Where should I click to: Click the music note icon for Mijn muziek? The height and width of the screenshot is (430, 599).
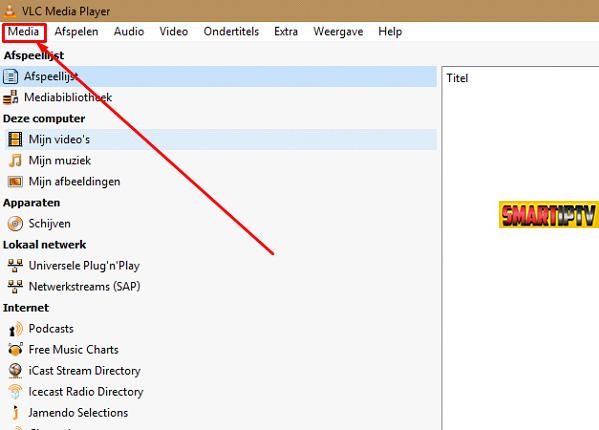click(x=15, y=160)
